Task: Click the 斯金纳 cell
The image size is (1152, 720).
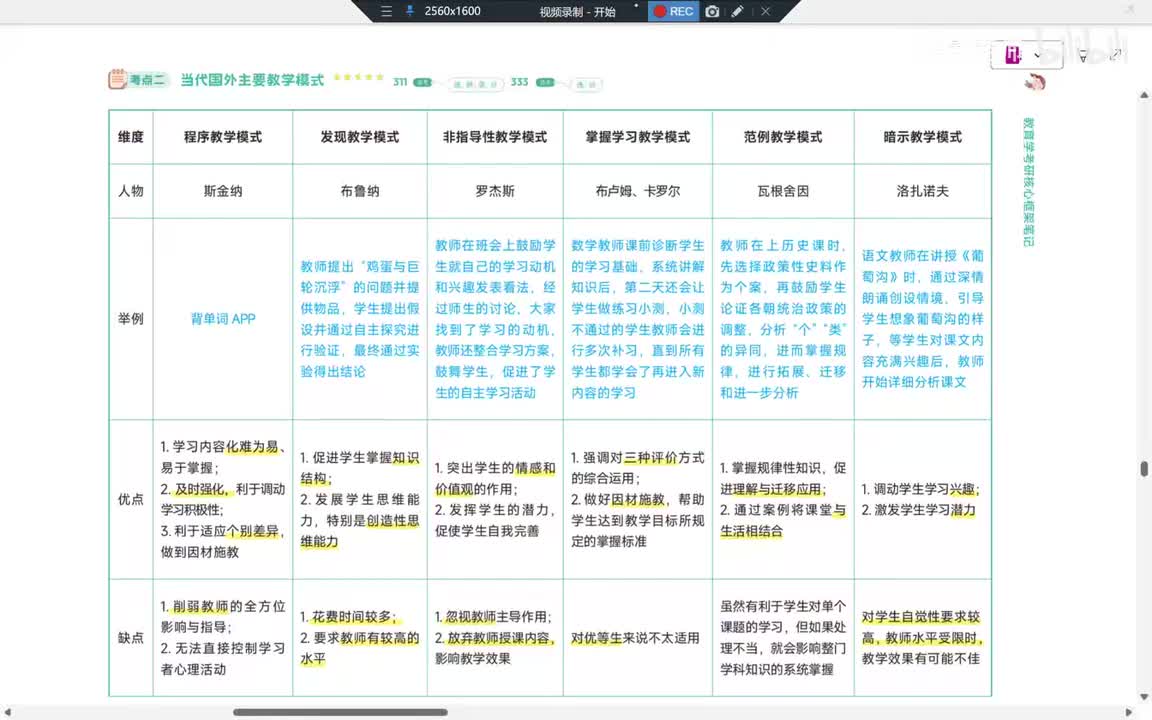Action: pos(223,191)
